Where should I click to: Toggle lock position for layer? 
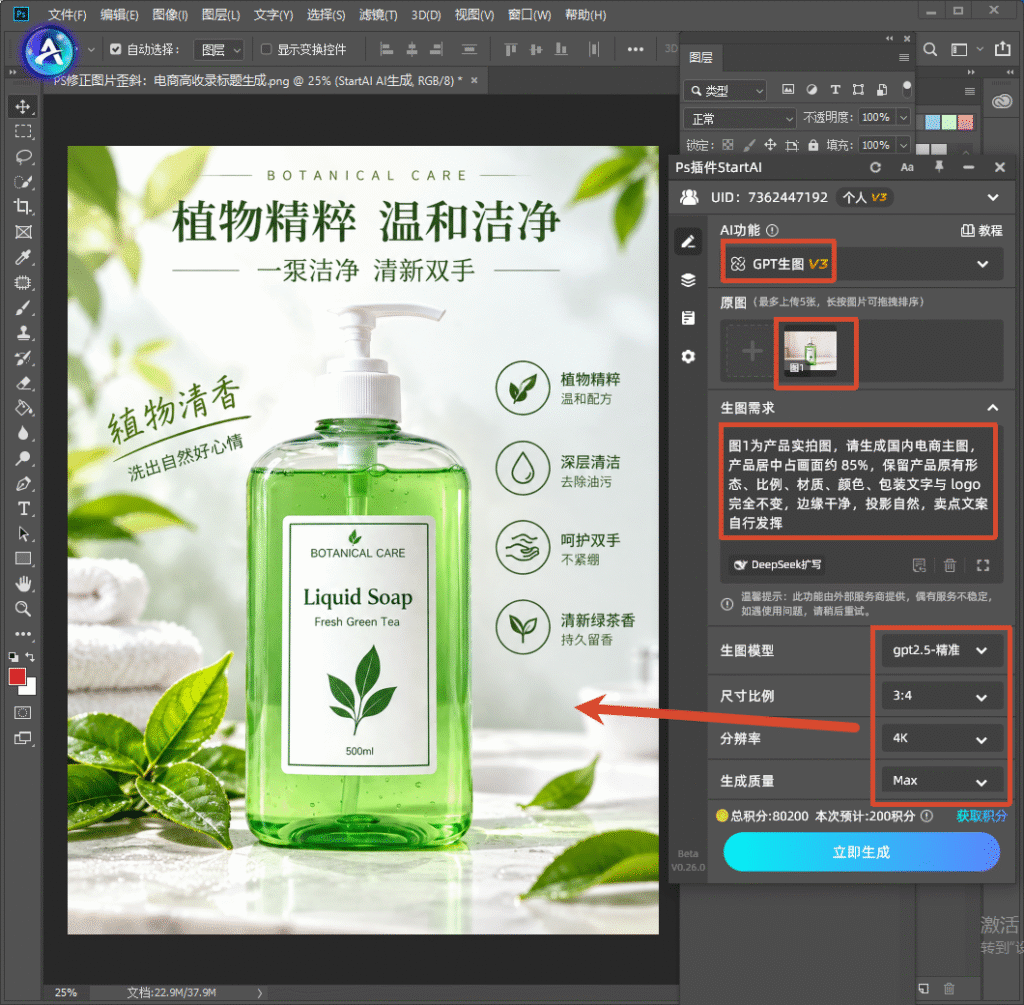click(771, 145)
